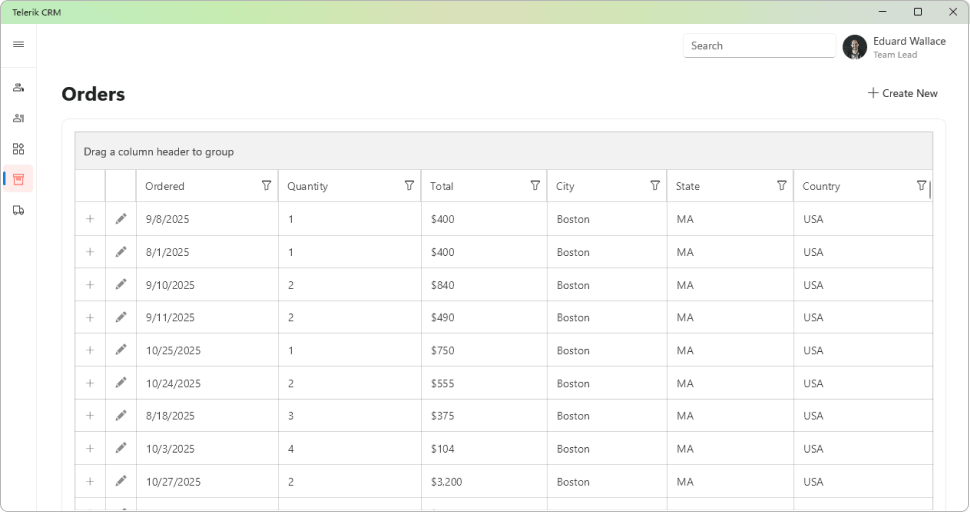The image size is (970, 512).
Task: Edit the order dated 8/18/2025
Action: click(121, 416)
